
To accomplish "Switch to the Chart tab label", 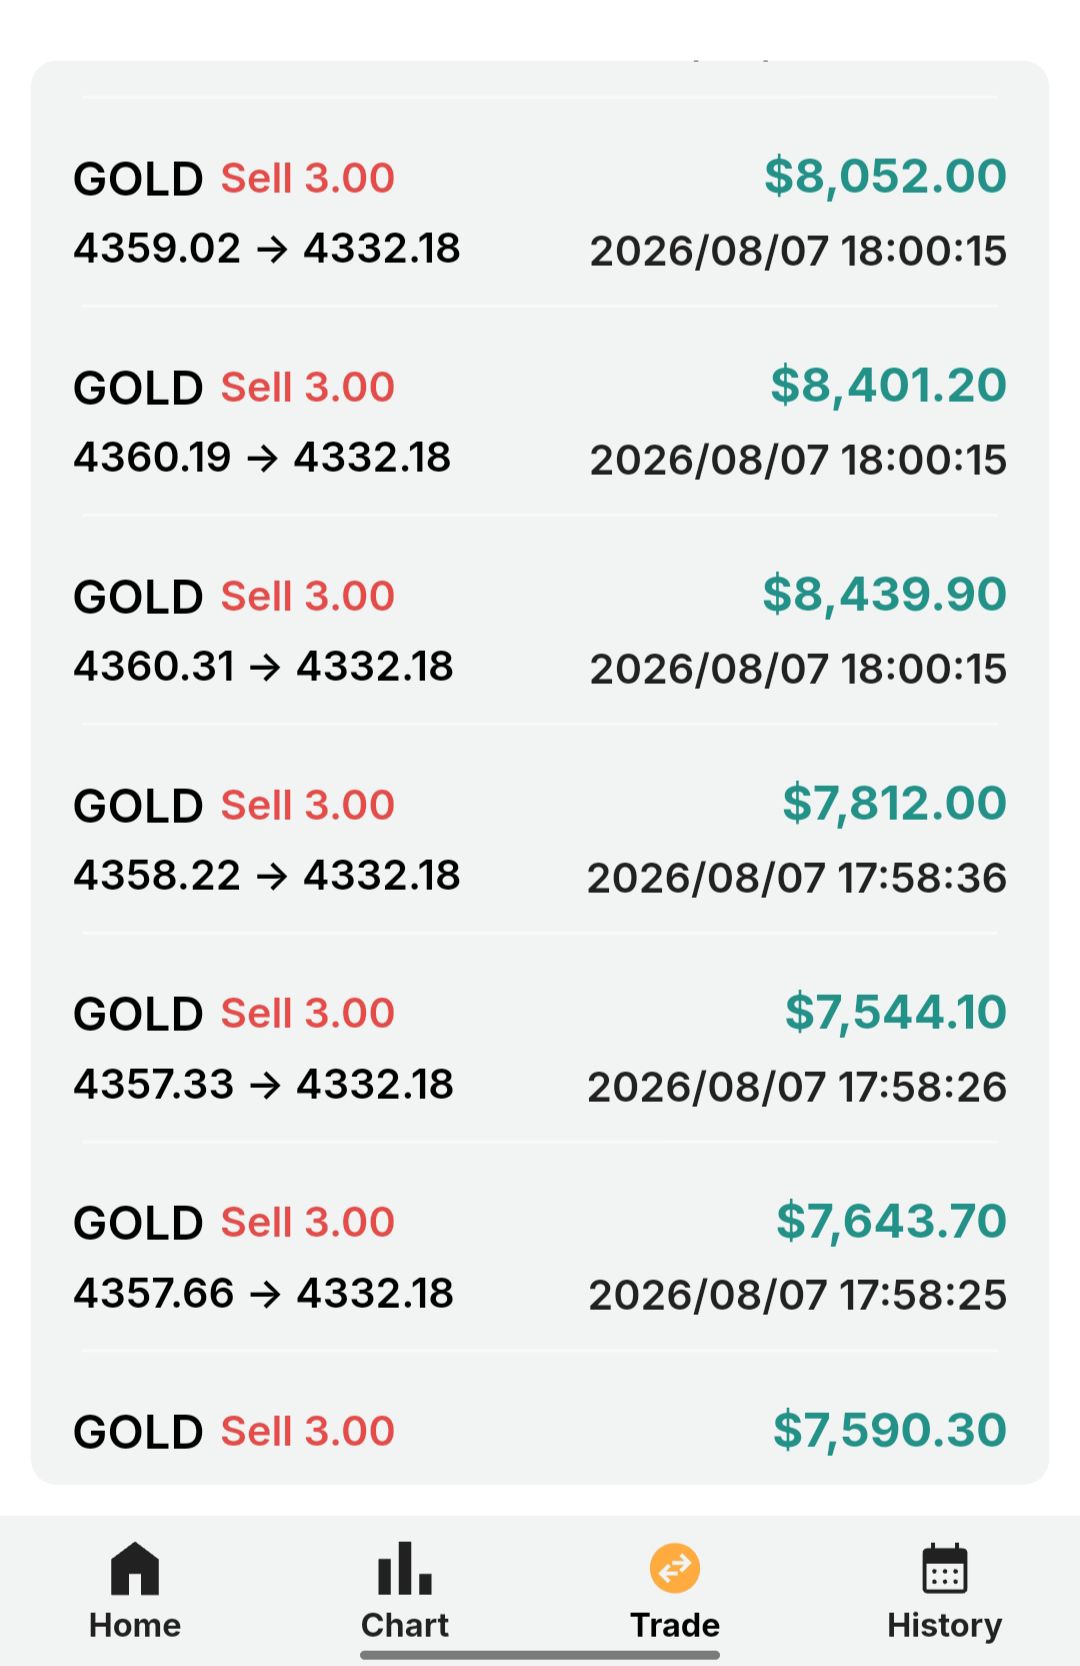I will pos(405,1625).
